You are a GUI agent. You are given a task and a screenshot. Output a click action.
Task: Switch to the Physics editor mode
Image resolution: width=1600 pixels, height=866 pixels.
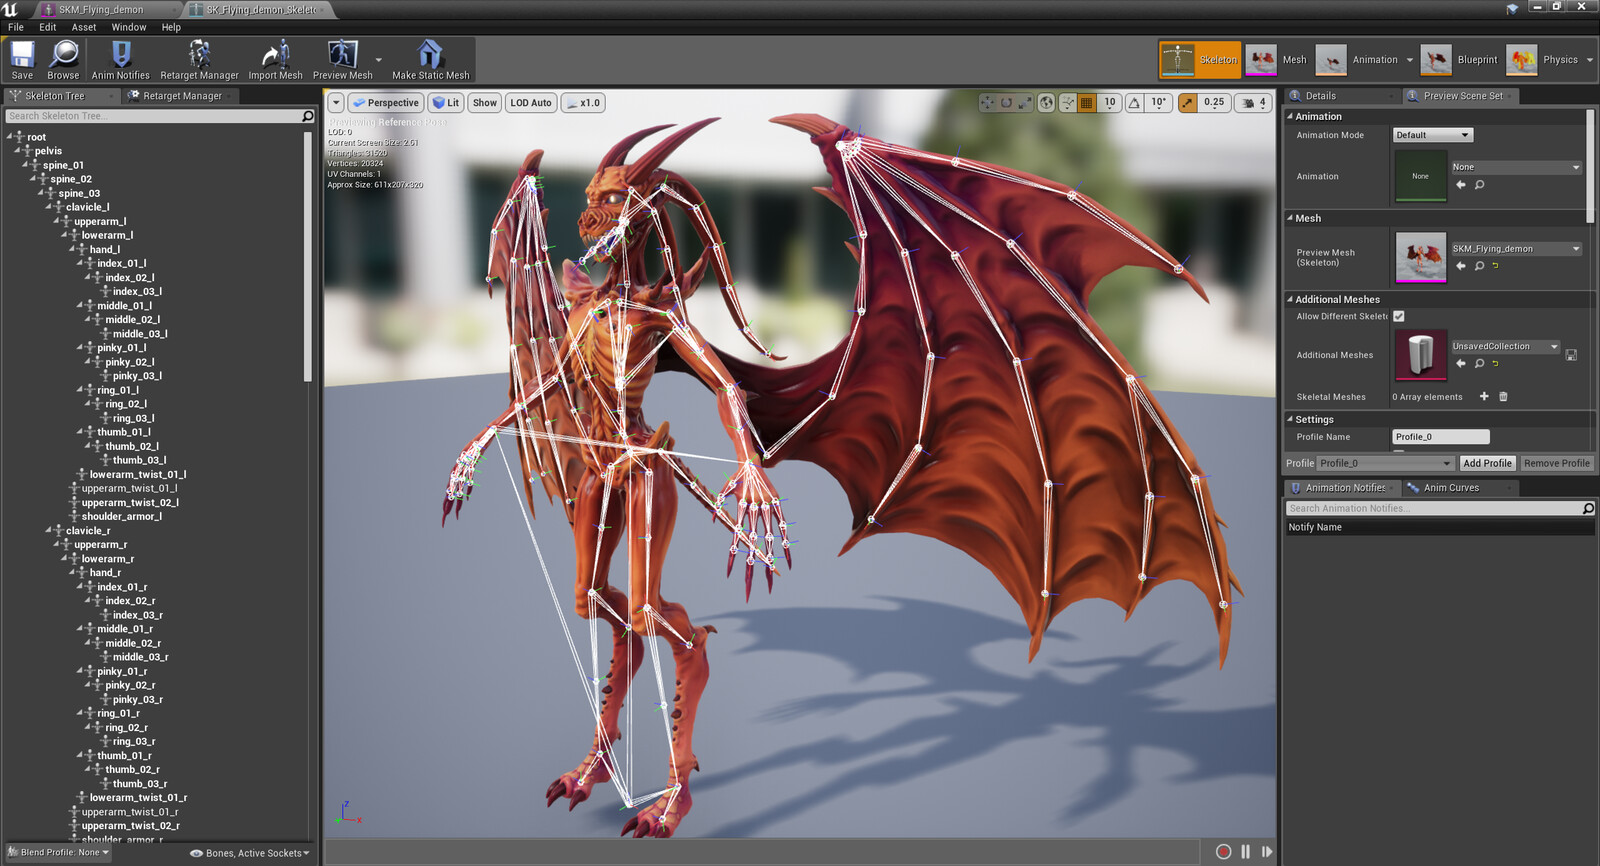click(1543, 60)
